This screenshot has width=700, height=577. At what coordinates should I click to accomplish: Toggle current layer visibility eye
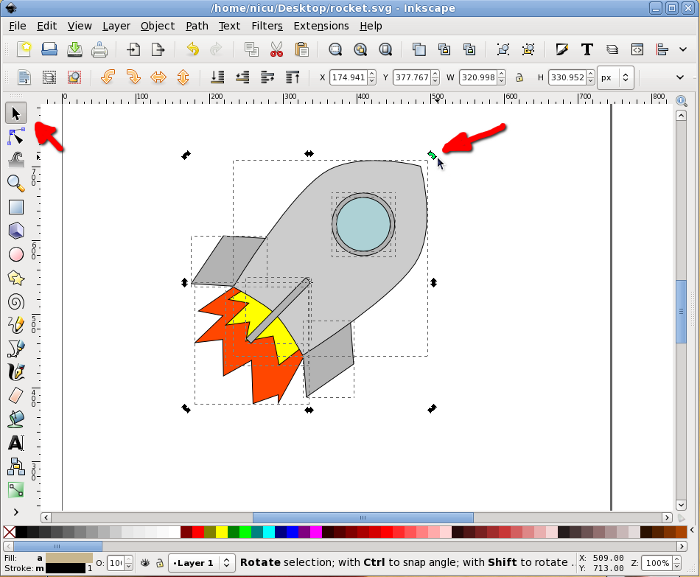point(145,563)
